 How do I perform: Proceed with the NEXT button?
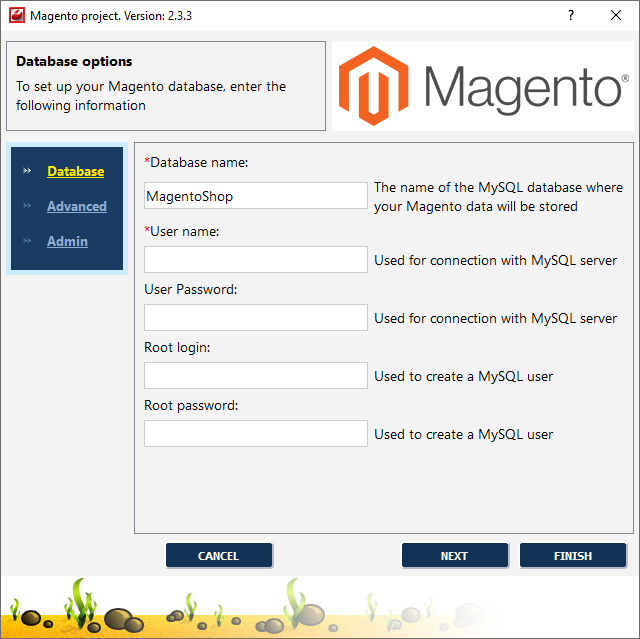pos(455,555)
